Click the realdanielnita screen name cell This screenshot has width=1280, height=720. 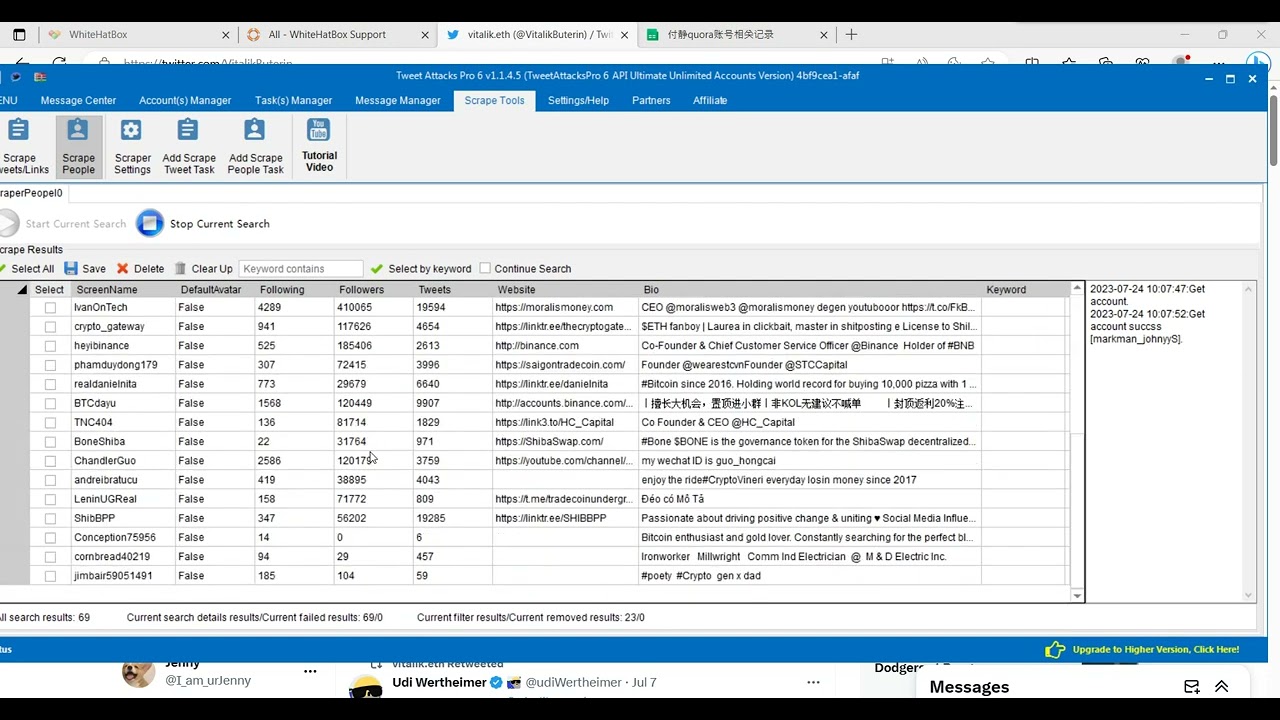[x=123, y=384]
